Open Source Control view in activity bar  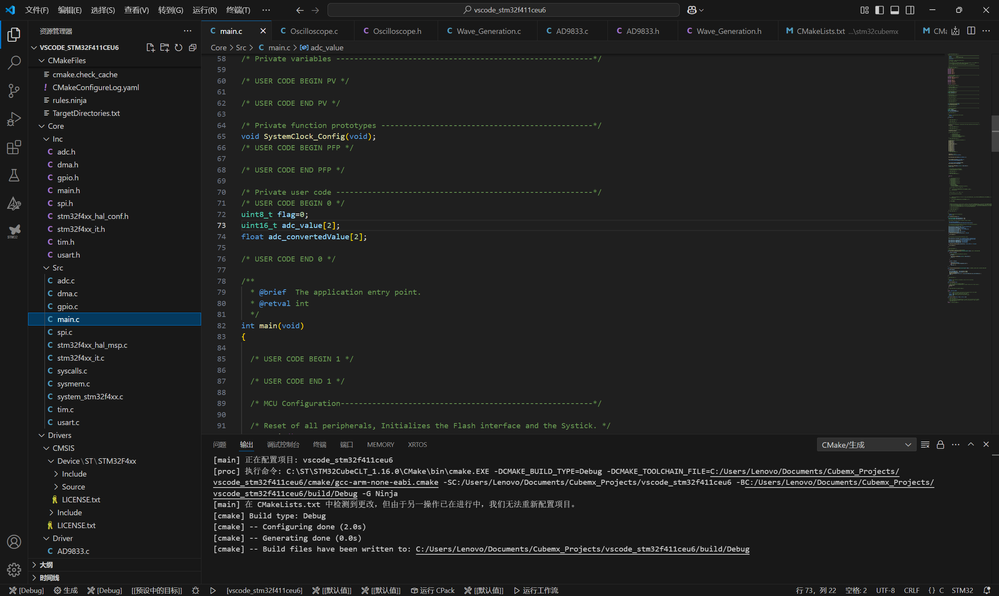point(14,90)
